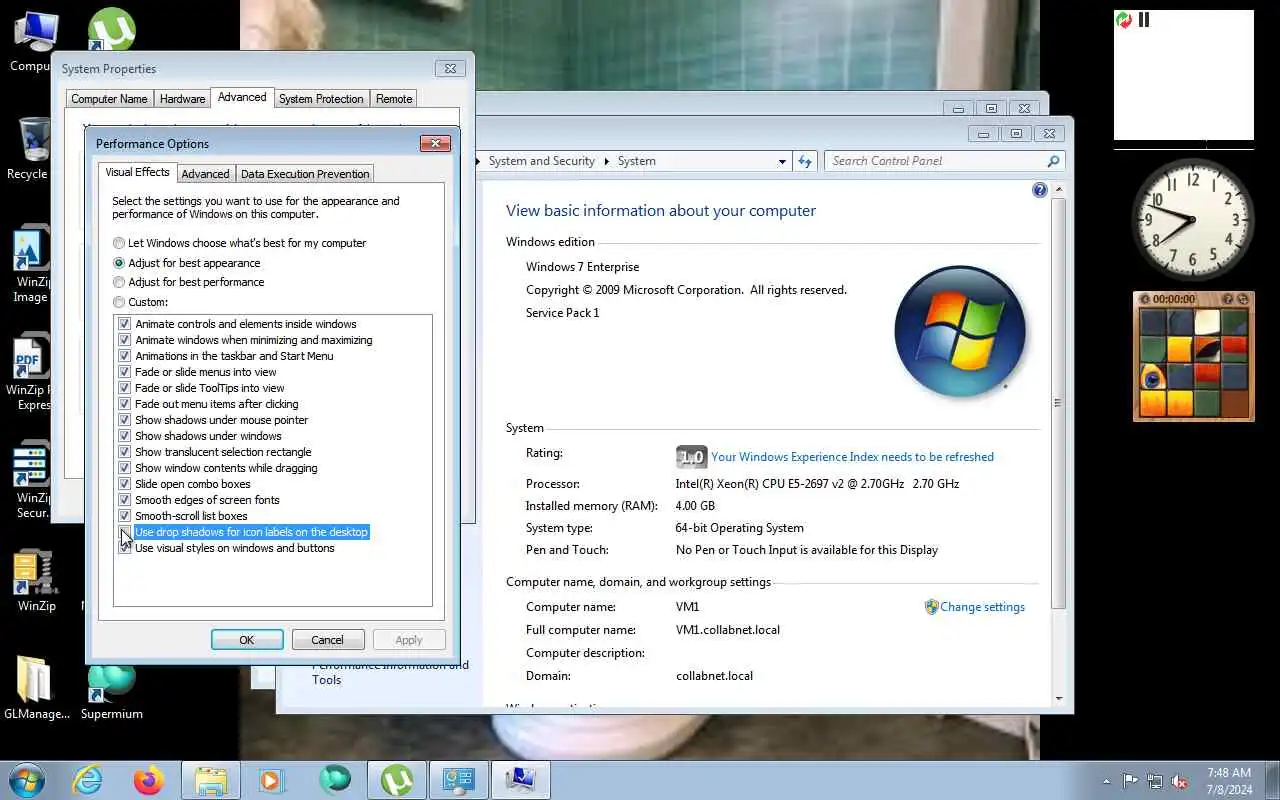
Task: Open Data Execution Prevention tab
Action: [x=305, y=174]
